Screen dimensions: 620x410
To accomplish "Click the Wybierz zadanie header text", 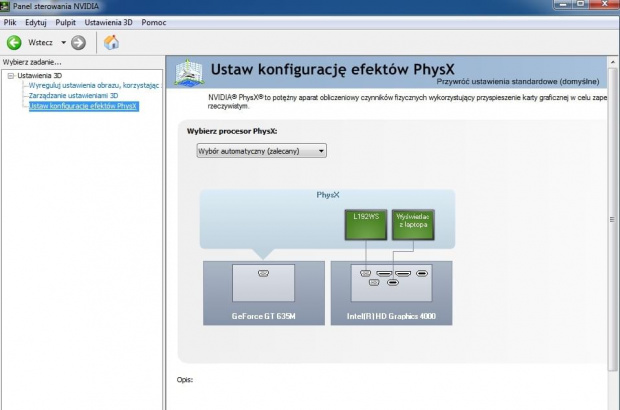I will [x=32, y=62].
